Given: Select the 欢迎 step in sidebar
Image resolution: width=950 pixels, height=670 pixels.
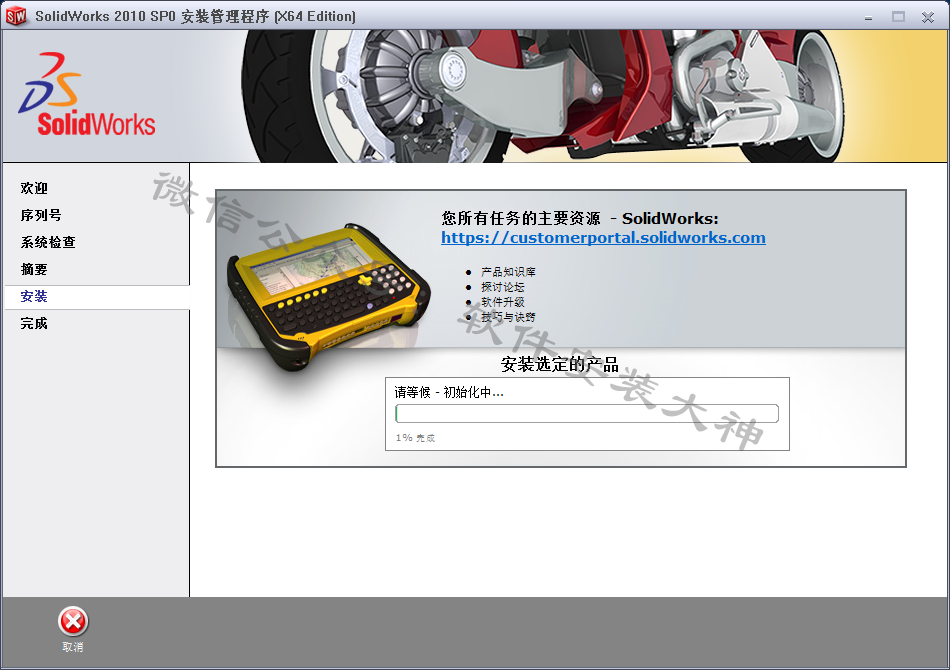Looking at the screenshot, I should pyautogui.click(x=34, y=188).
